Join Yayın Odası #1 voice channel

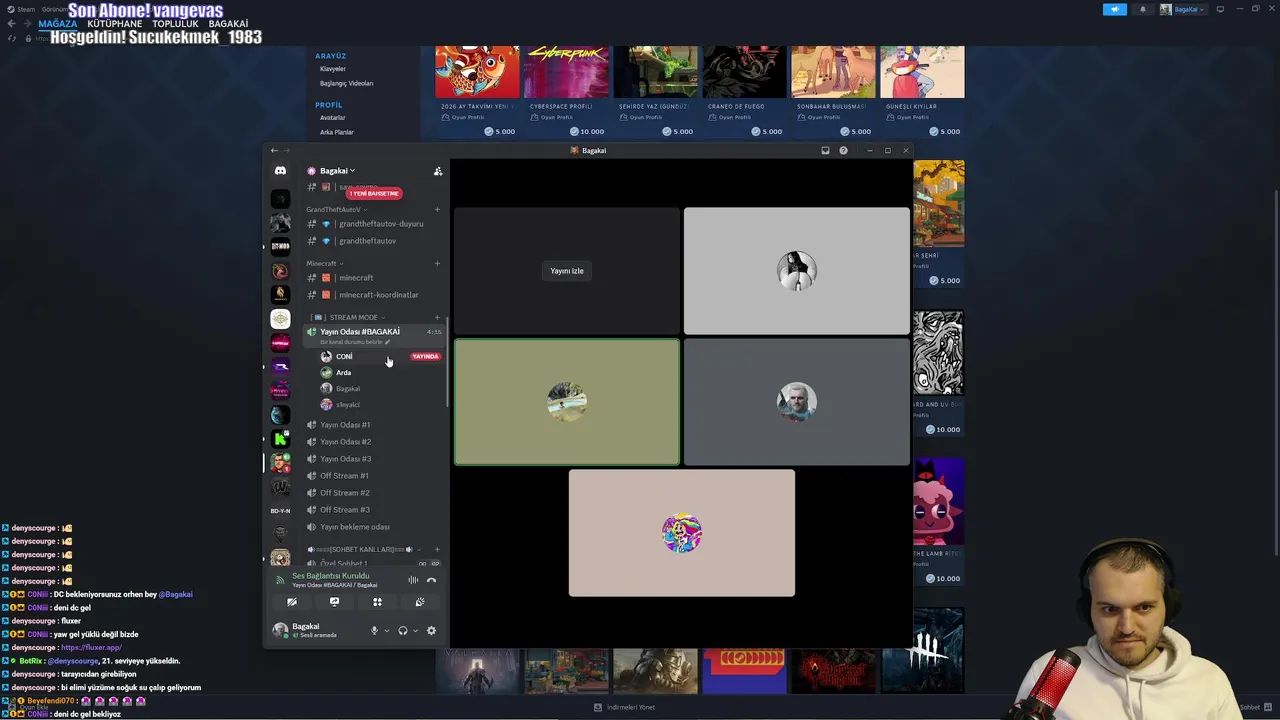[374, 425]
